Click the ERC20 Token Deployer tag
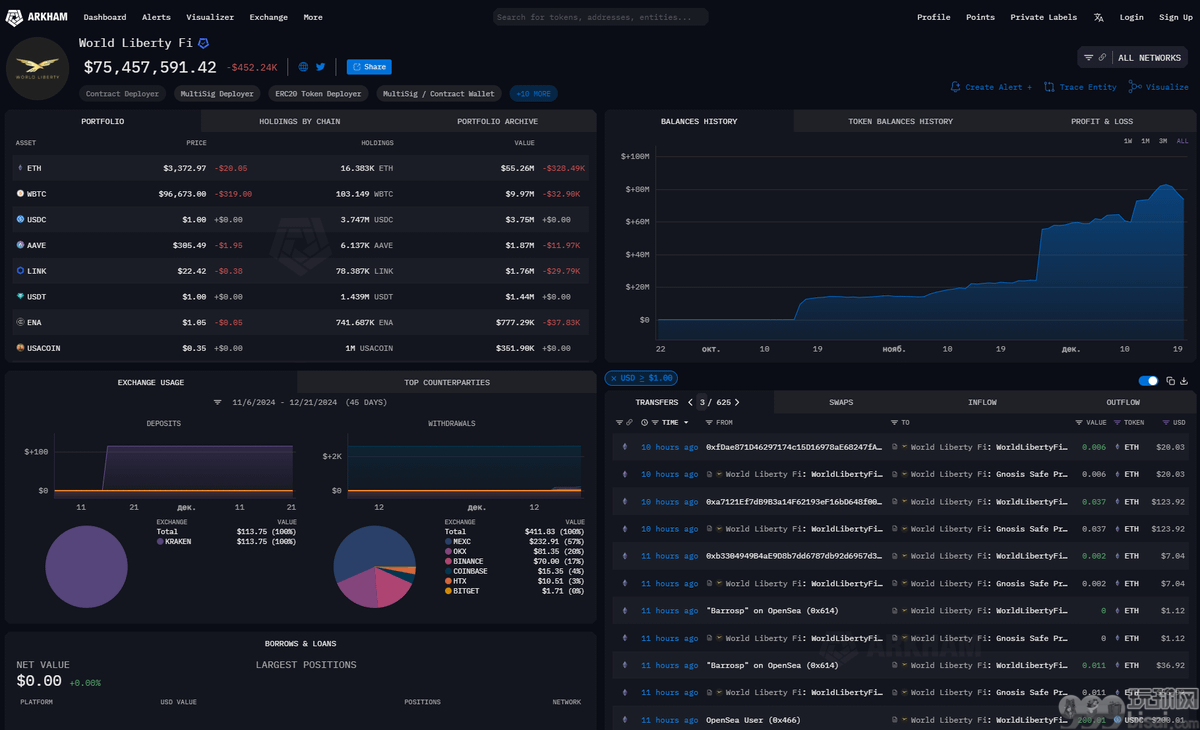The height and width of the screenshot is (730, 1200). click(319, 94)
